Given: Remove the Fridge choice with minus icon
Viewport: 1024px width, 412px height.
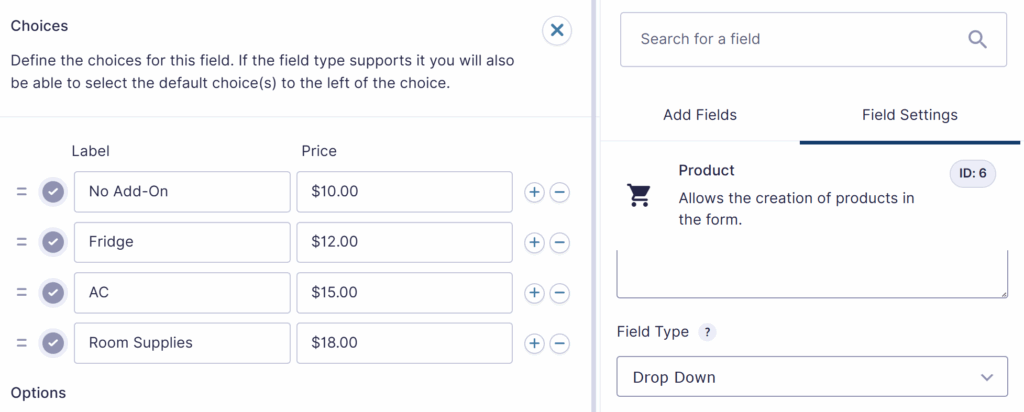Looking at the screenshot, I should (x=560, y=242).
